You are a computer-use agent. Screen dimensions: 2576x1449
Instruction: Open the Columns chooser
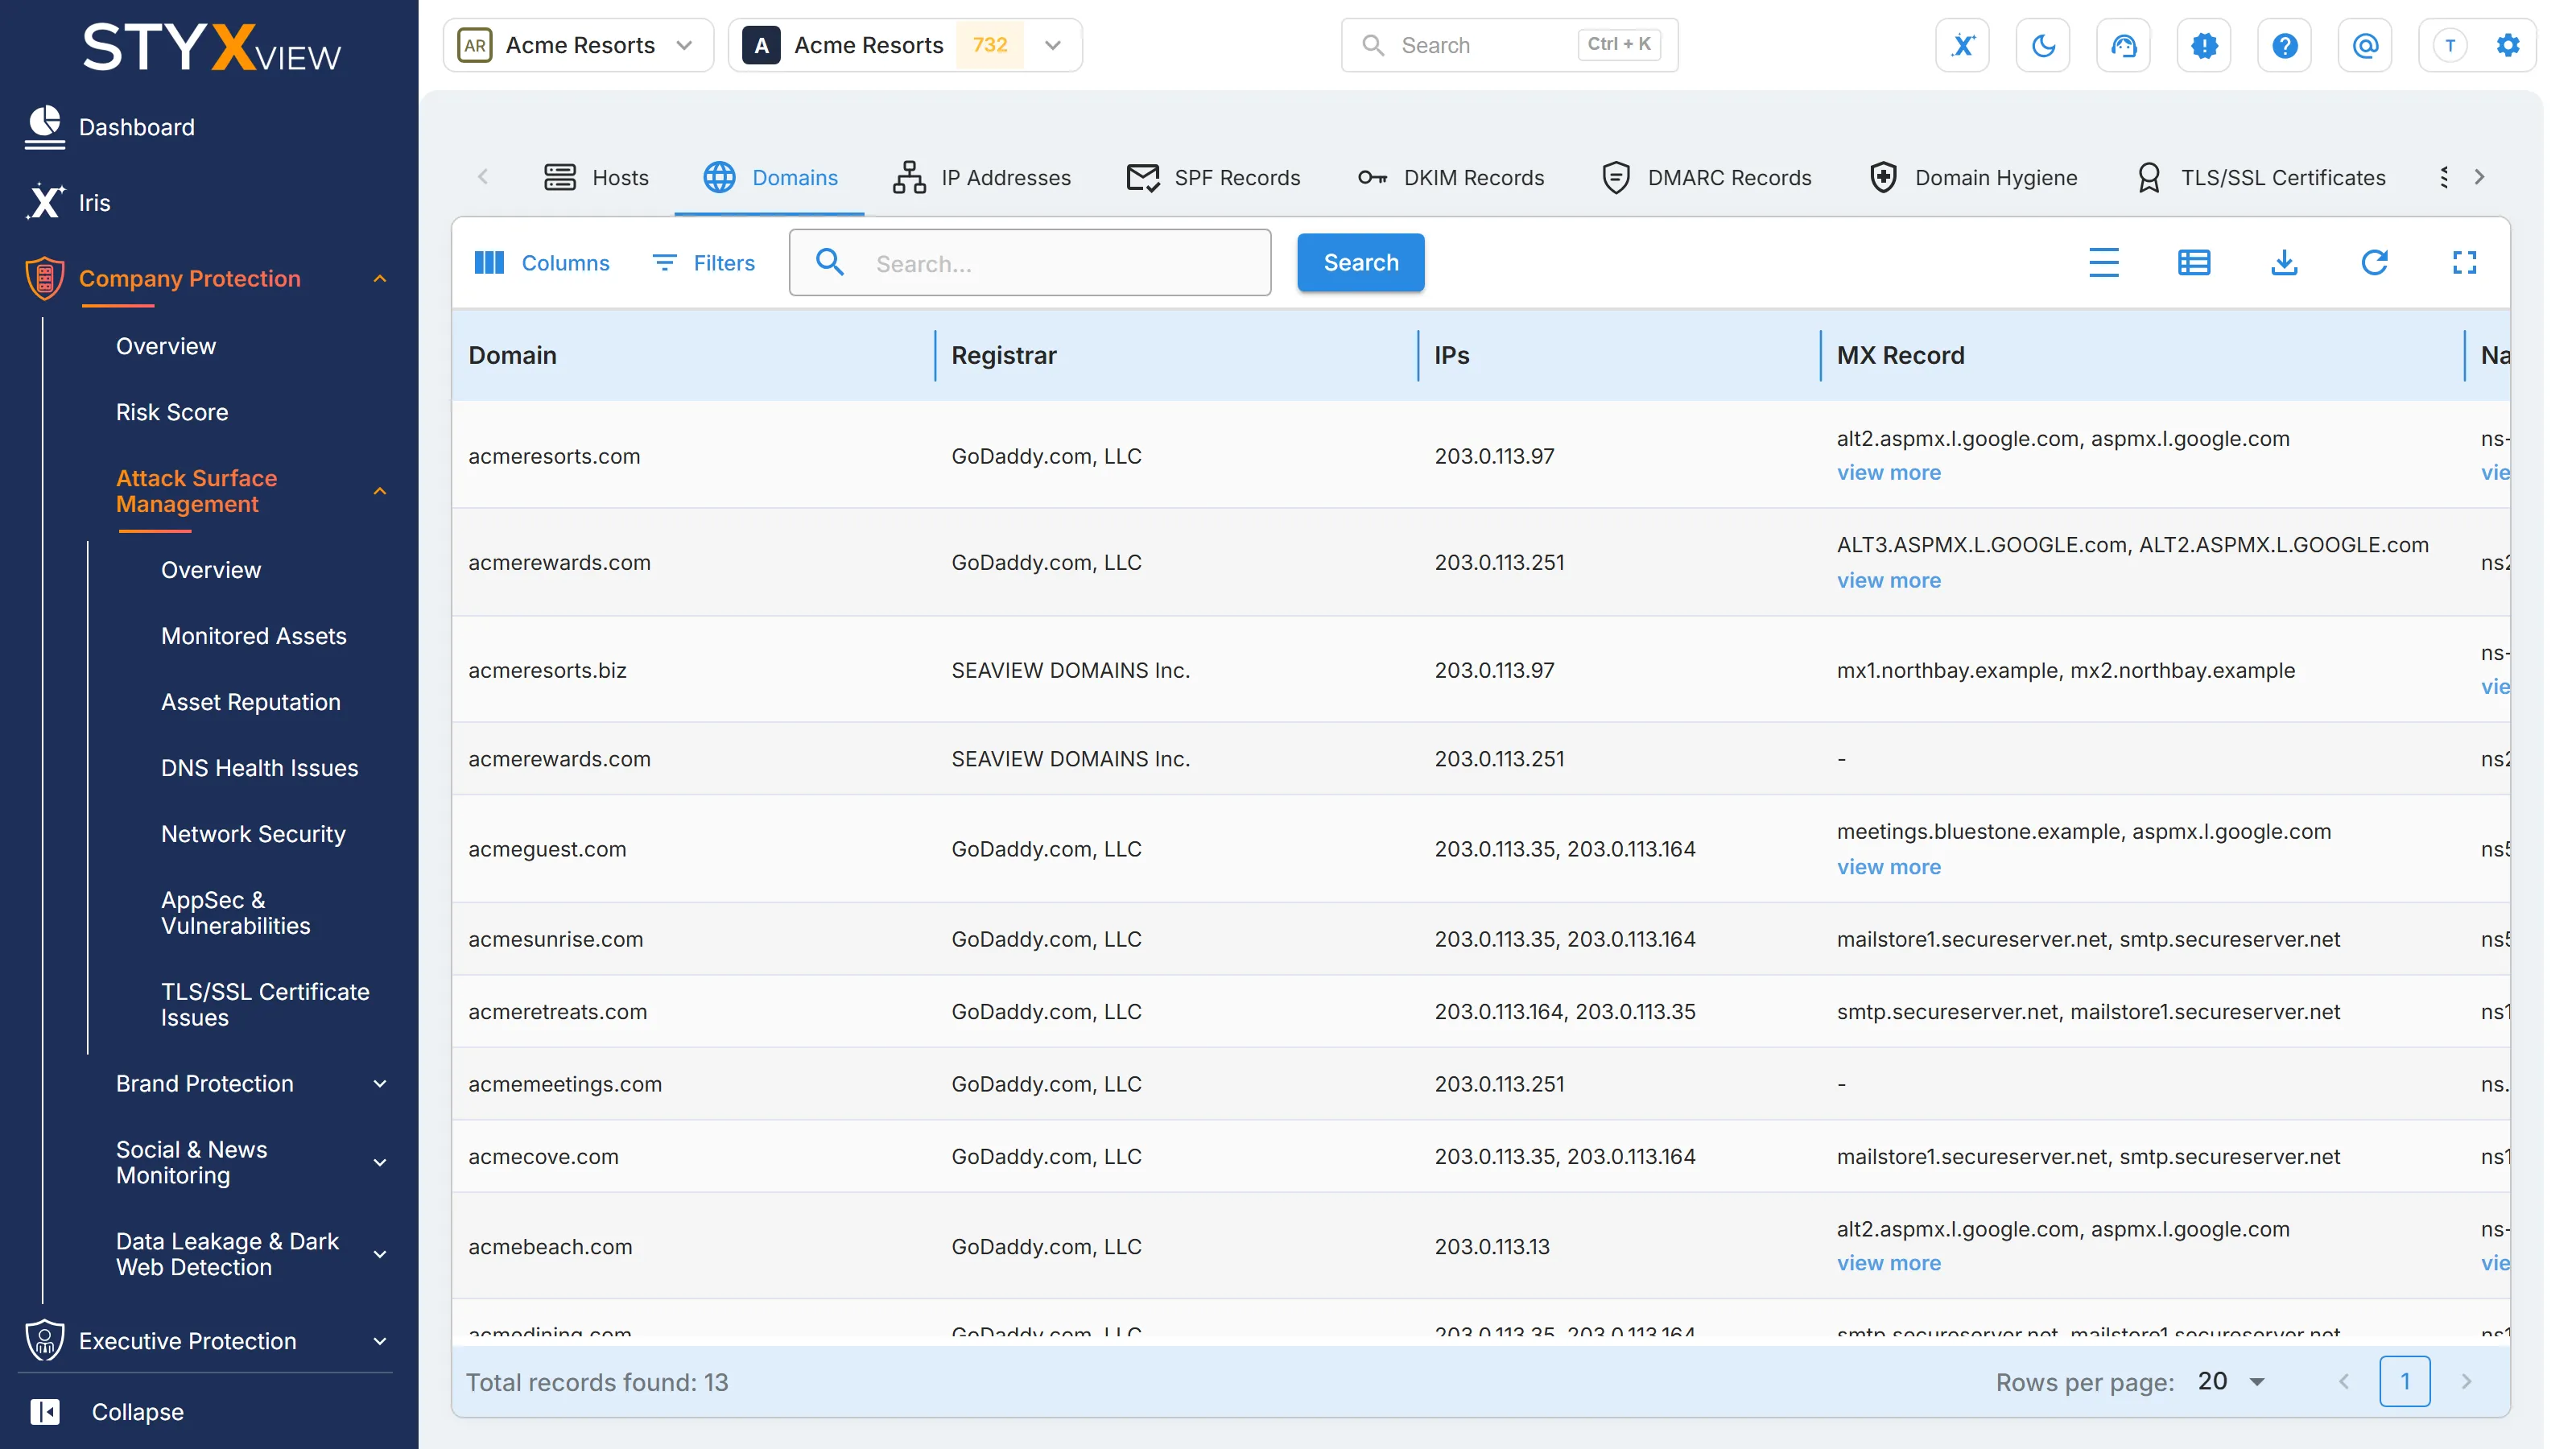click(x=541, y=262)
